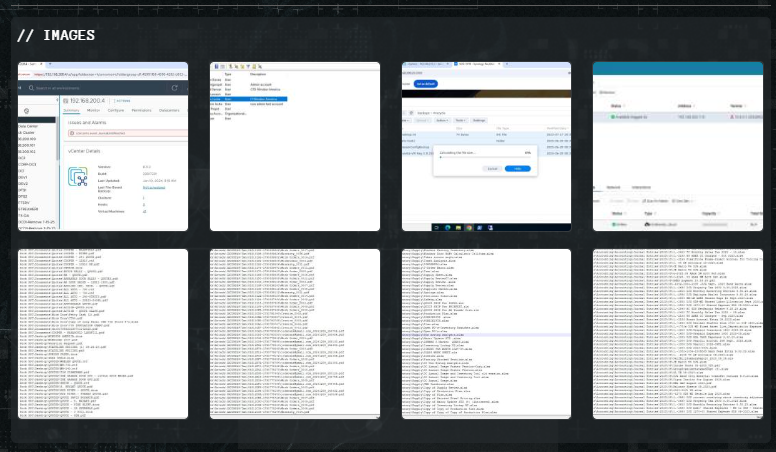Click the blue button beside Cancel in dialog
The width and height of the screenshot is (776, 452).
point(518,169)
